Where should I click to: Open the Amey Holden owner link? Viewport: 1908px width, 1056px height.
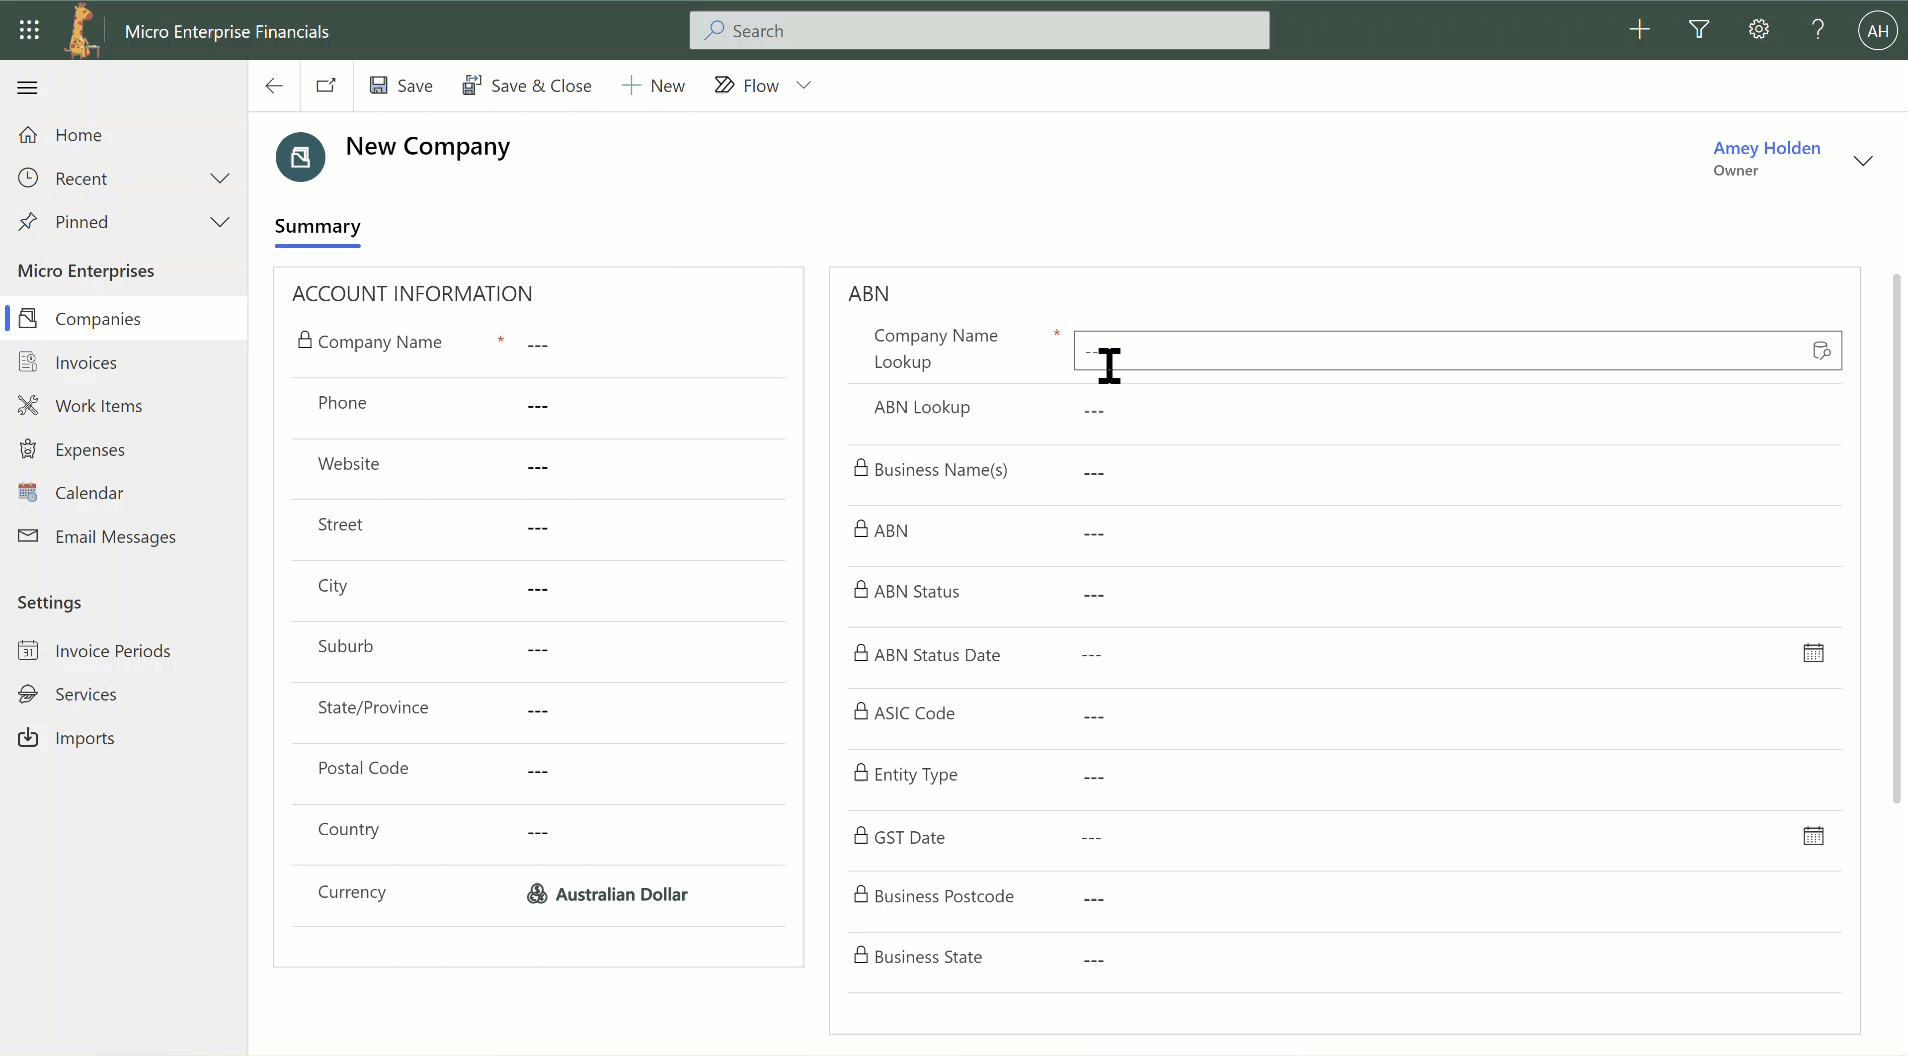[1767, 148]
